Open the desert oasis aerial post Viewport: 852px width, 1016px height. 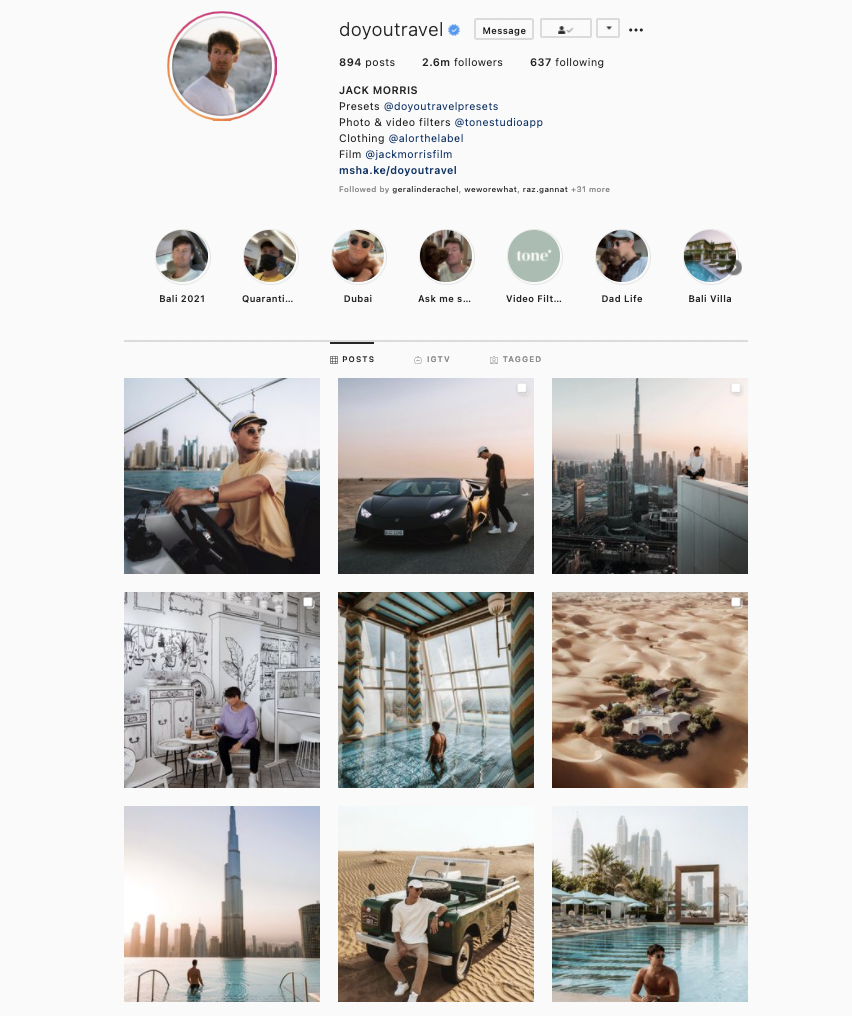(650, 690)
